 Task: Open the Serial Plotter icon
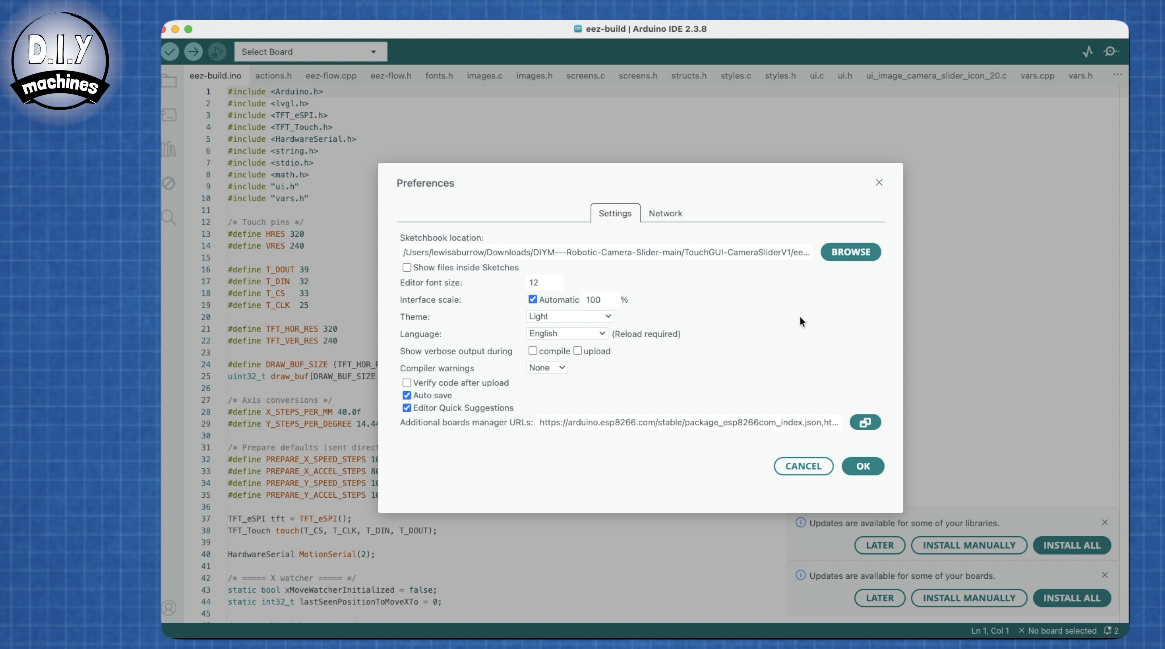coord(1088,51)
